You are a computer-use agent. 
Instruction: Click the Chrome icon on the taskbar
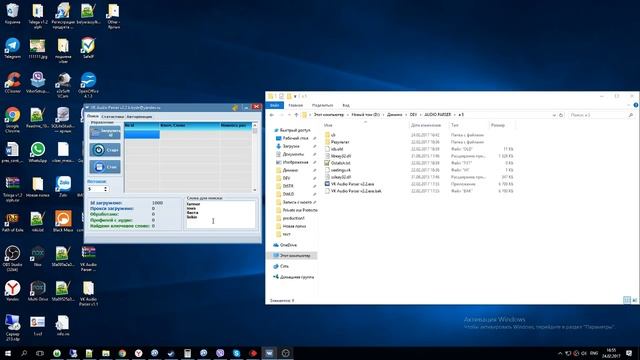[122, 353]
